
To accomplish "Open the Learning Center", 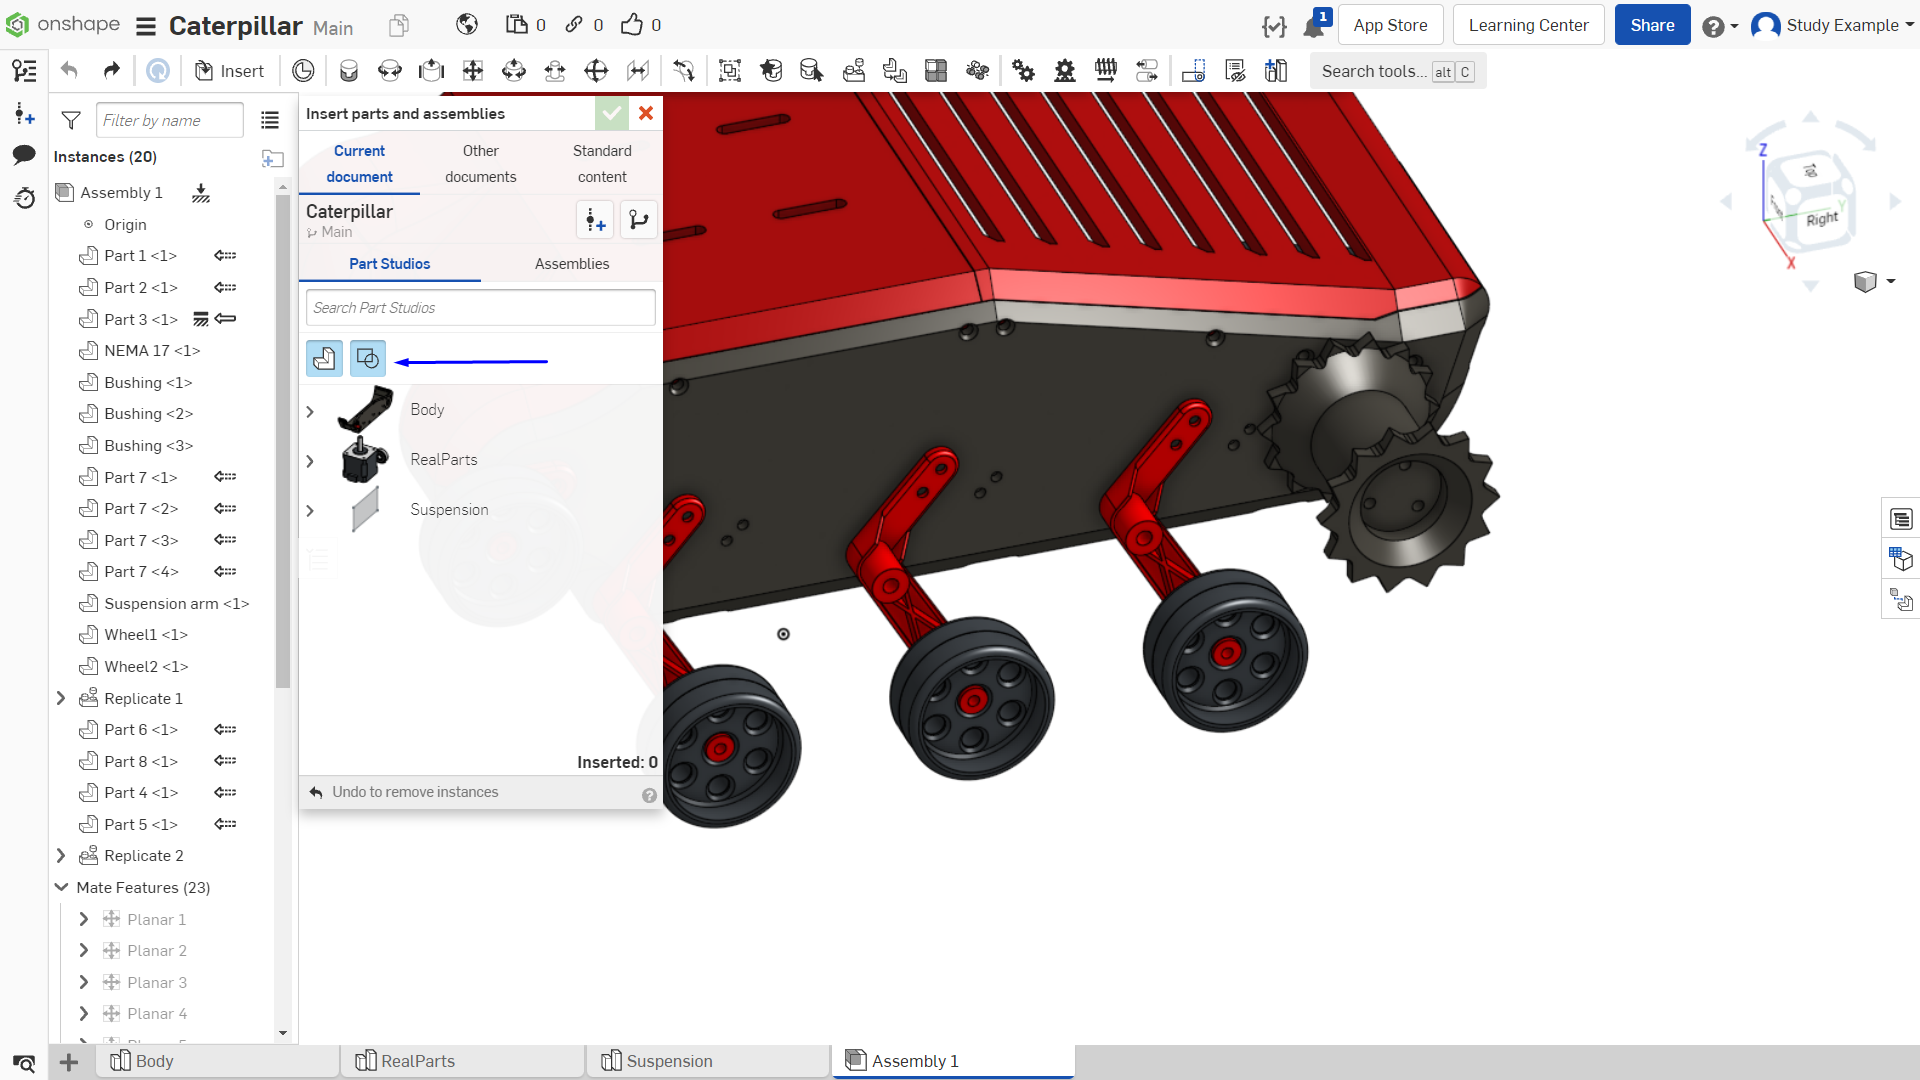I will 1528,25.
